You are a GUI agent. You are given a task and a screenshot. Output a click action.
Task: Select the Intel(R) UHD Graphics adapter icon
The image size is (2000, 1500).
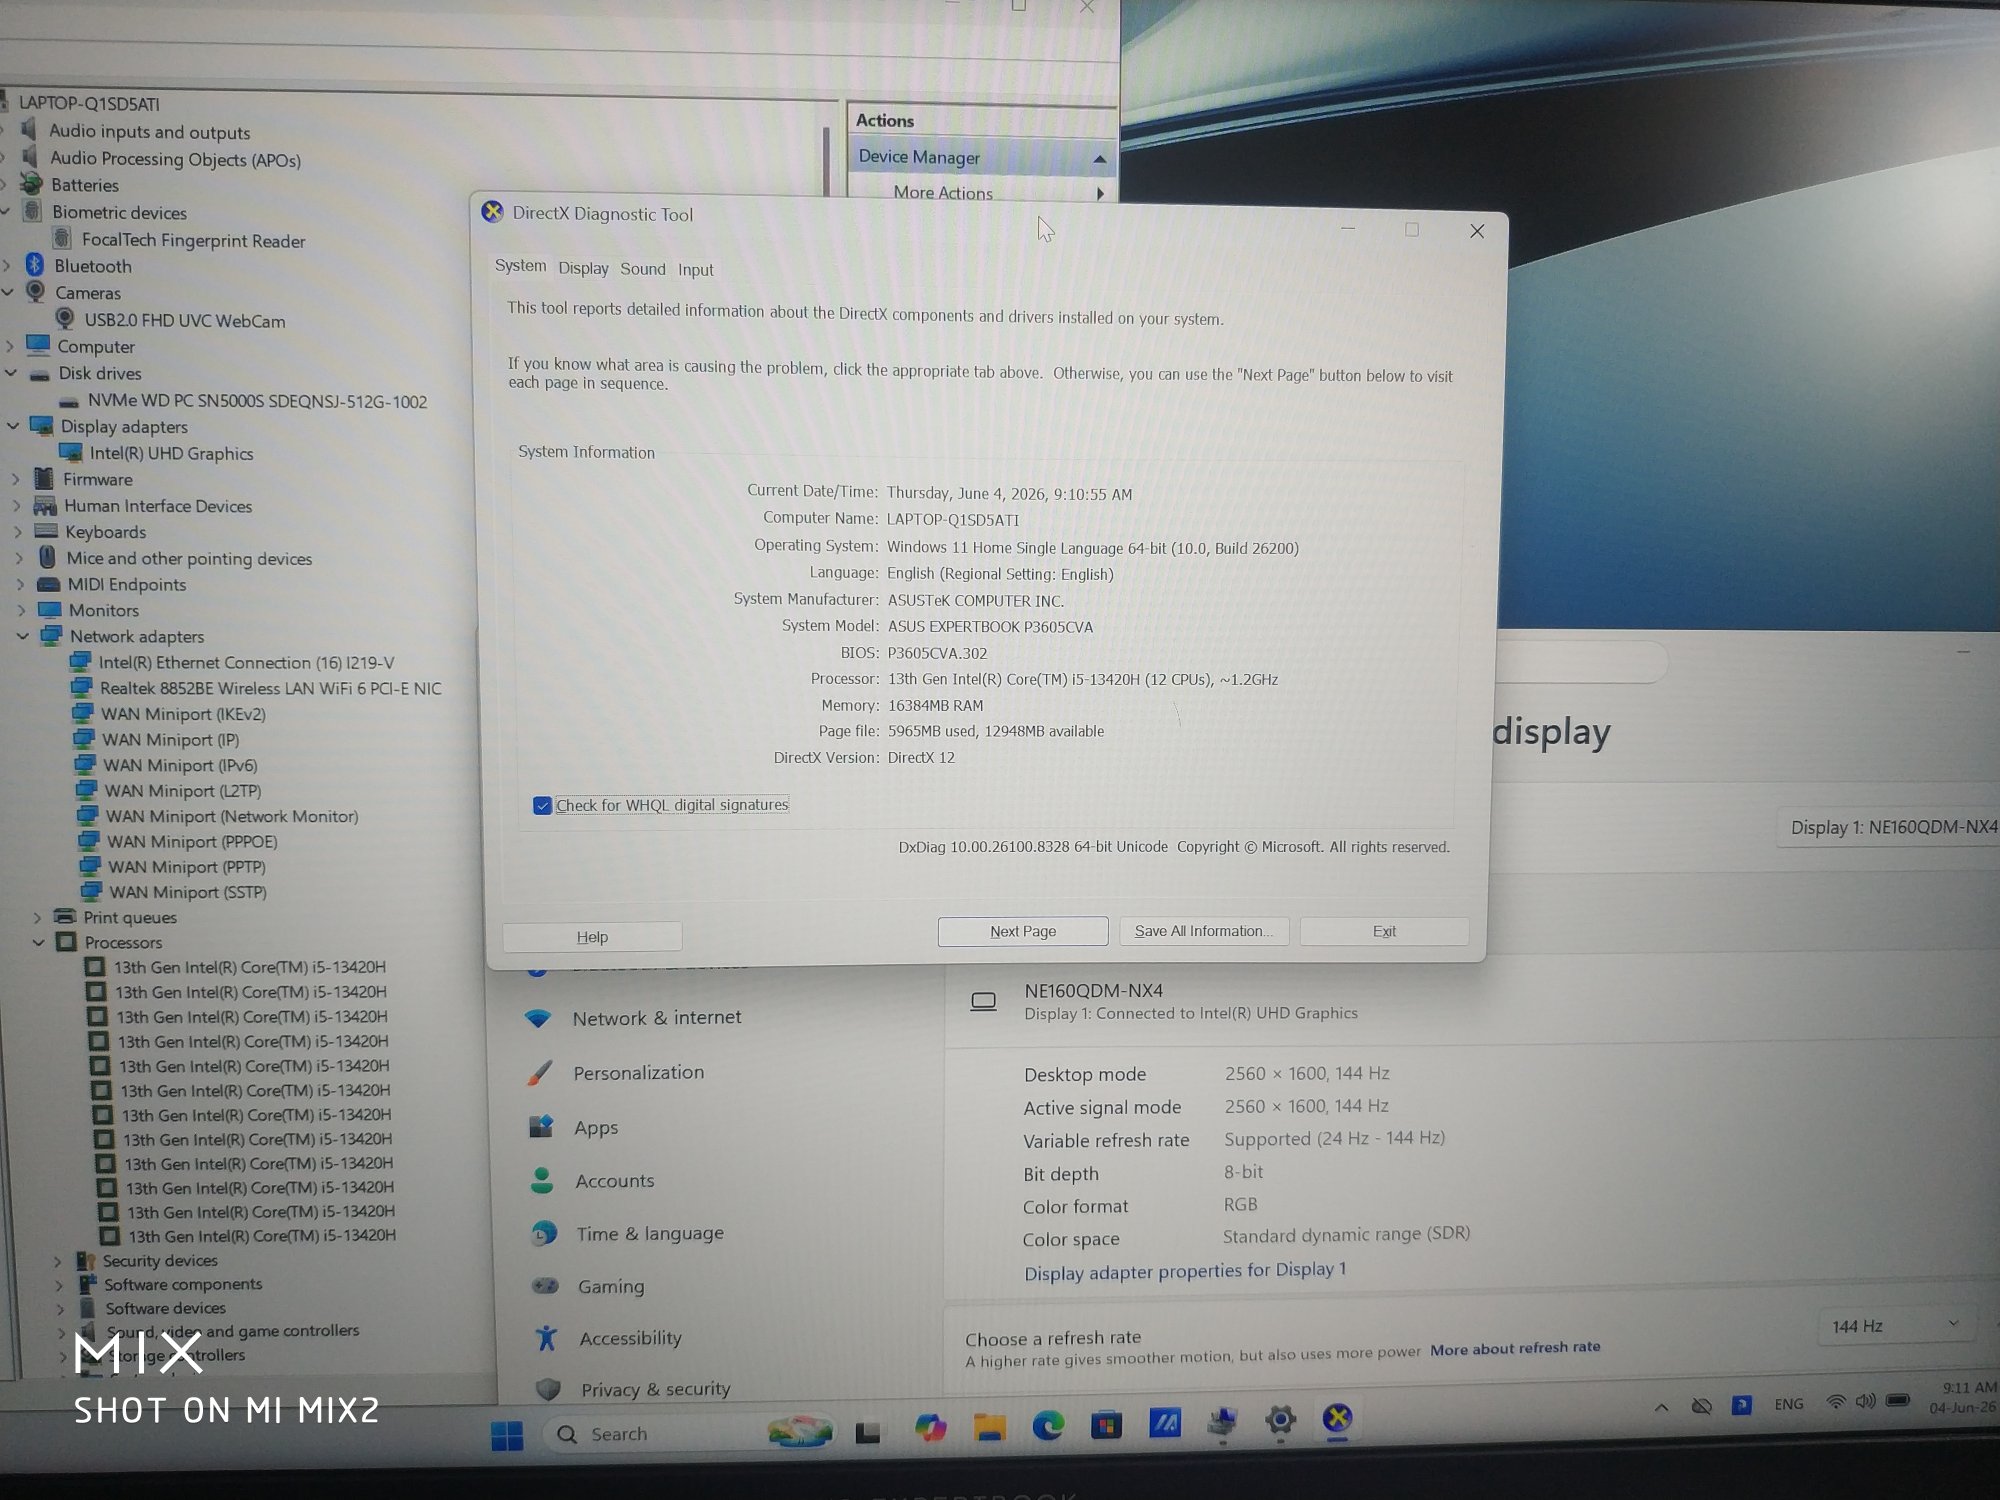point(70,453)
